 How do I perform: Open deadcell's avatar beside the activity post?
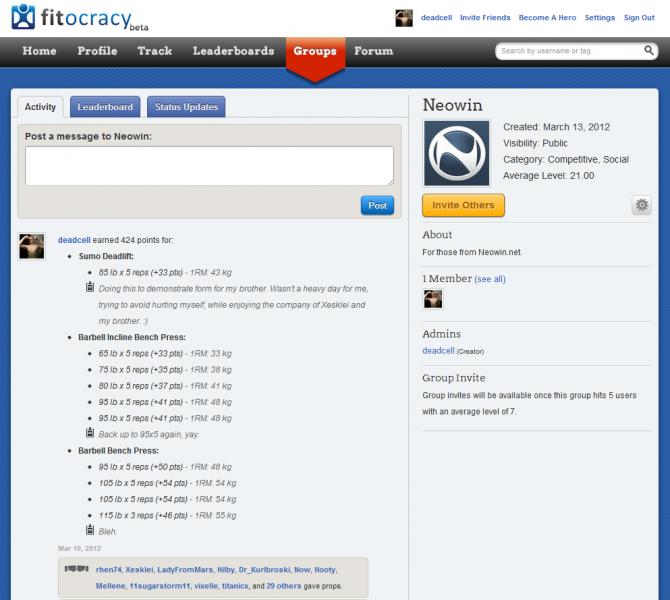point(32,246)
